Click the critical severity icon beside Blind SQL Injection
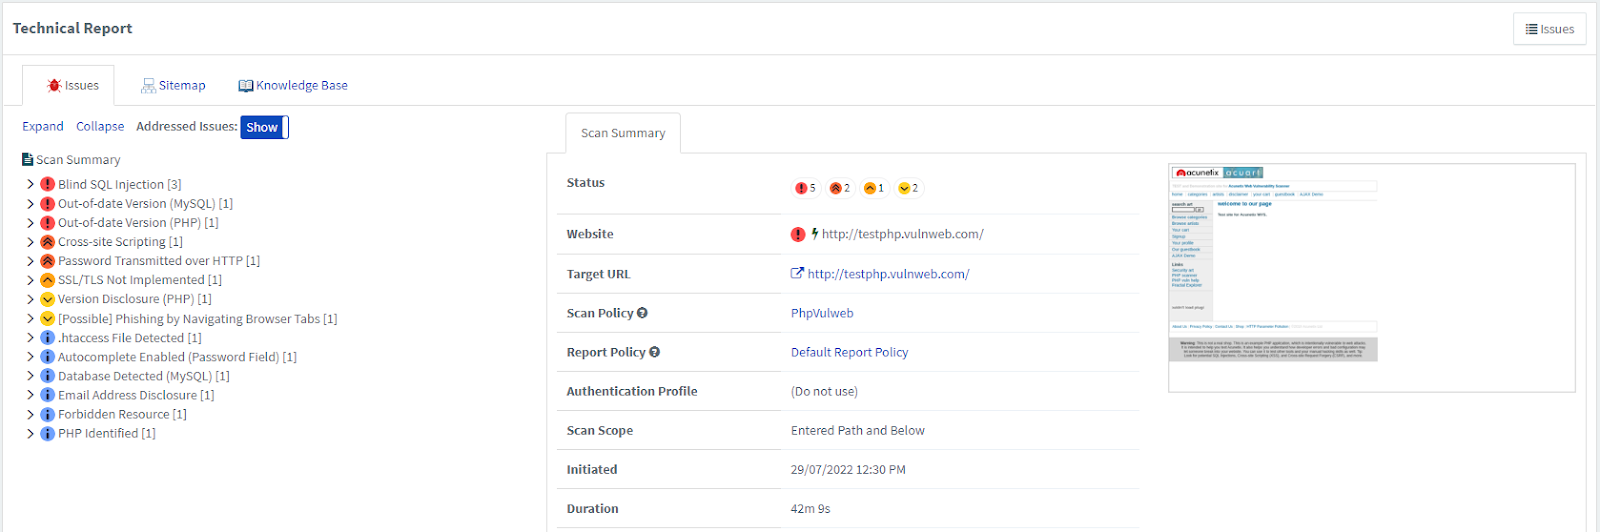The image size is (1600, 532). [x=47, y=184]
